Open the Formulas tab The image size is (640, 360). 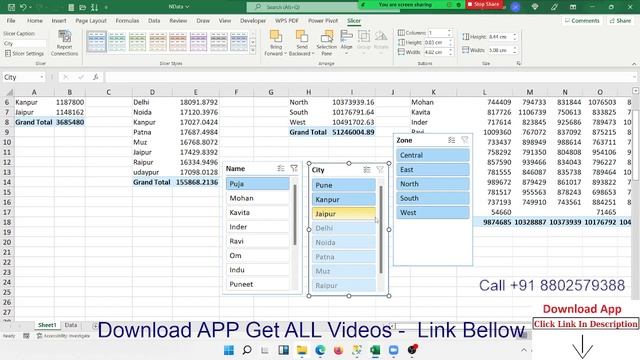click(127, 20)
